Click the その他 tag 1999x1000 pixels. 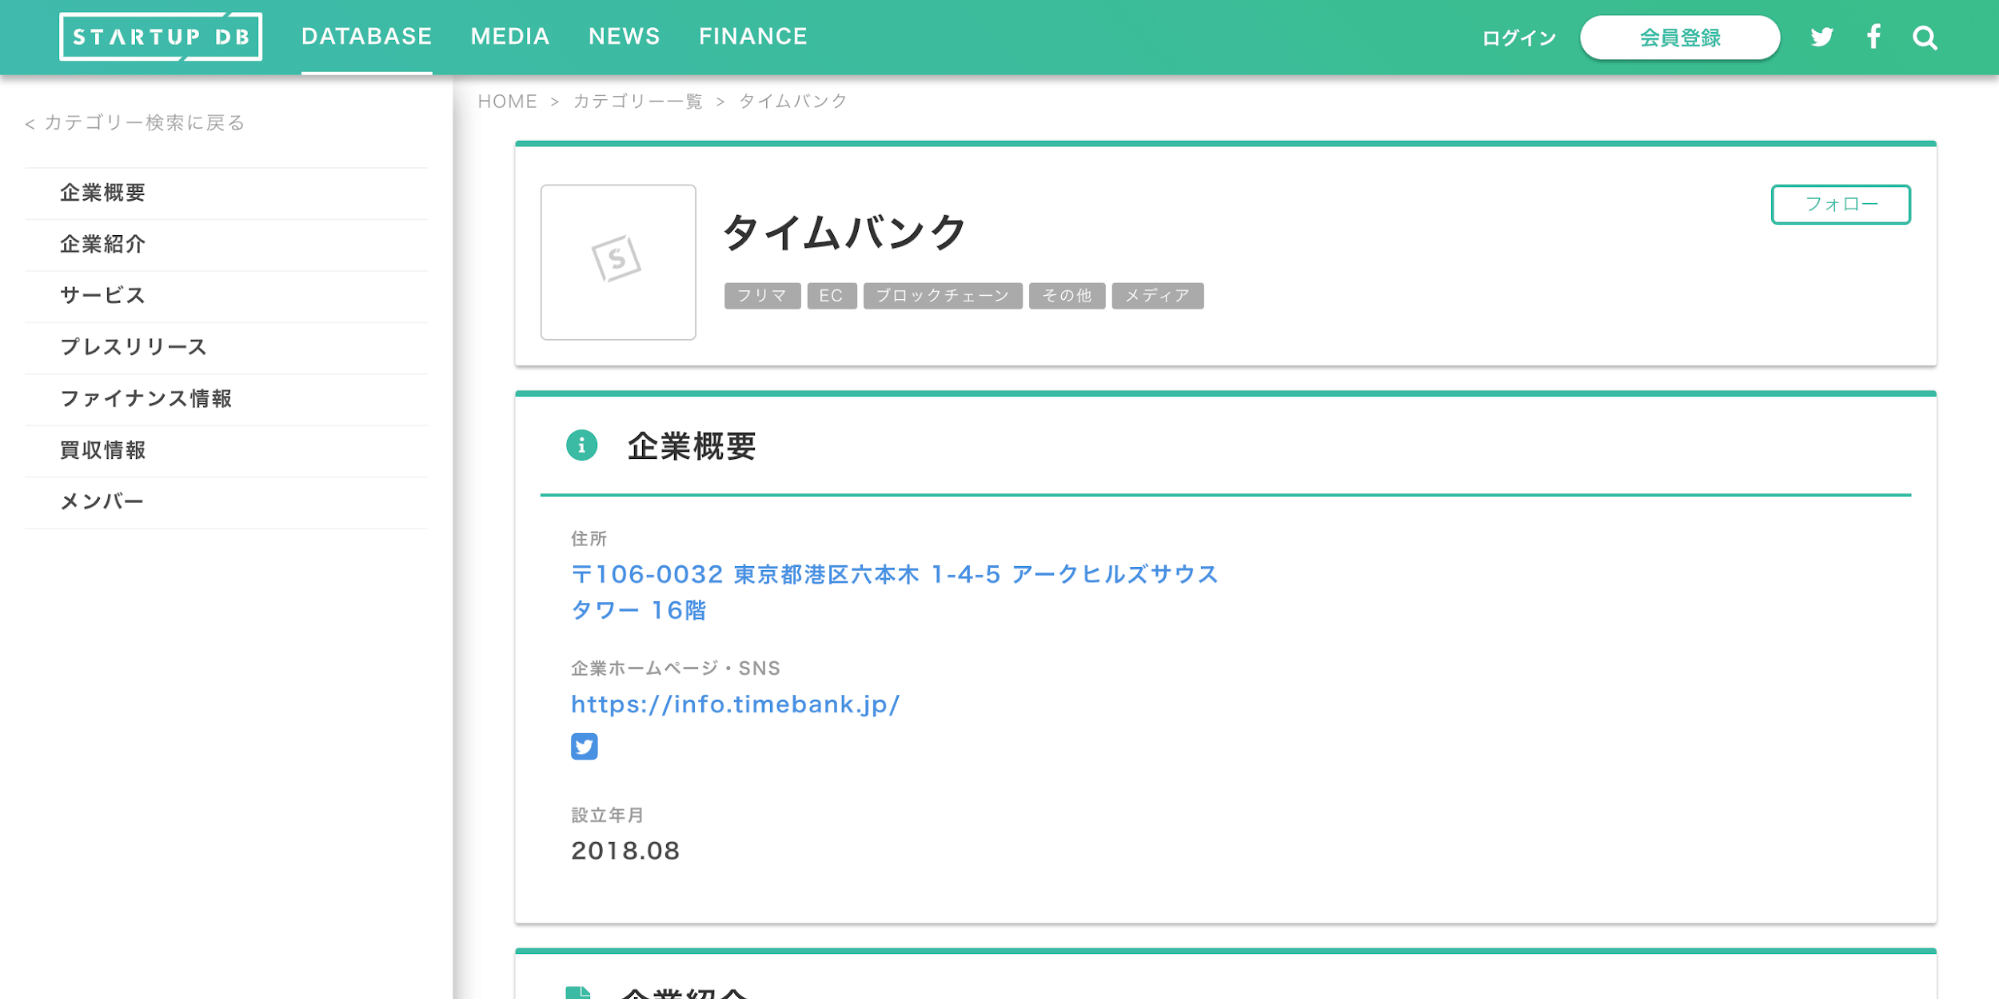tap(1067, 296)
